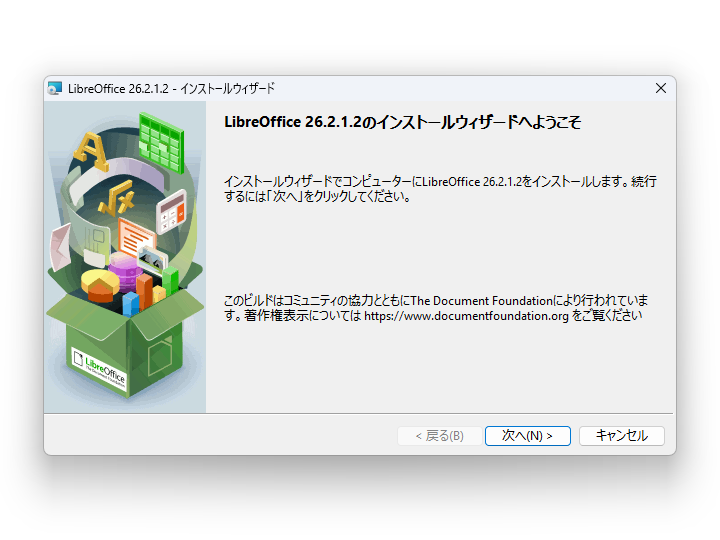The image size is (720, 540).
Task: Close the LibreOffice installer window
Action: point(661,88)
